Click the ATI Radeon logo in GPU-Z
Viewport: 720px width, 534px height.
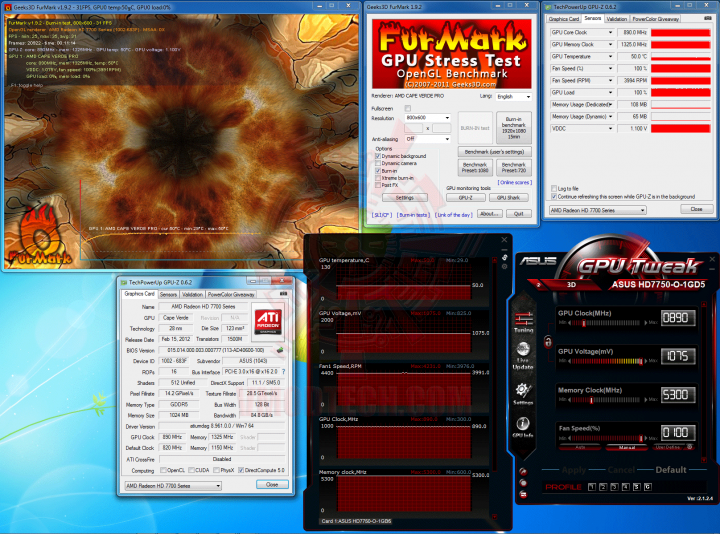(269, 321)
